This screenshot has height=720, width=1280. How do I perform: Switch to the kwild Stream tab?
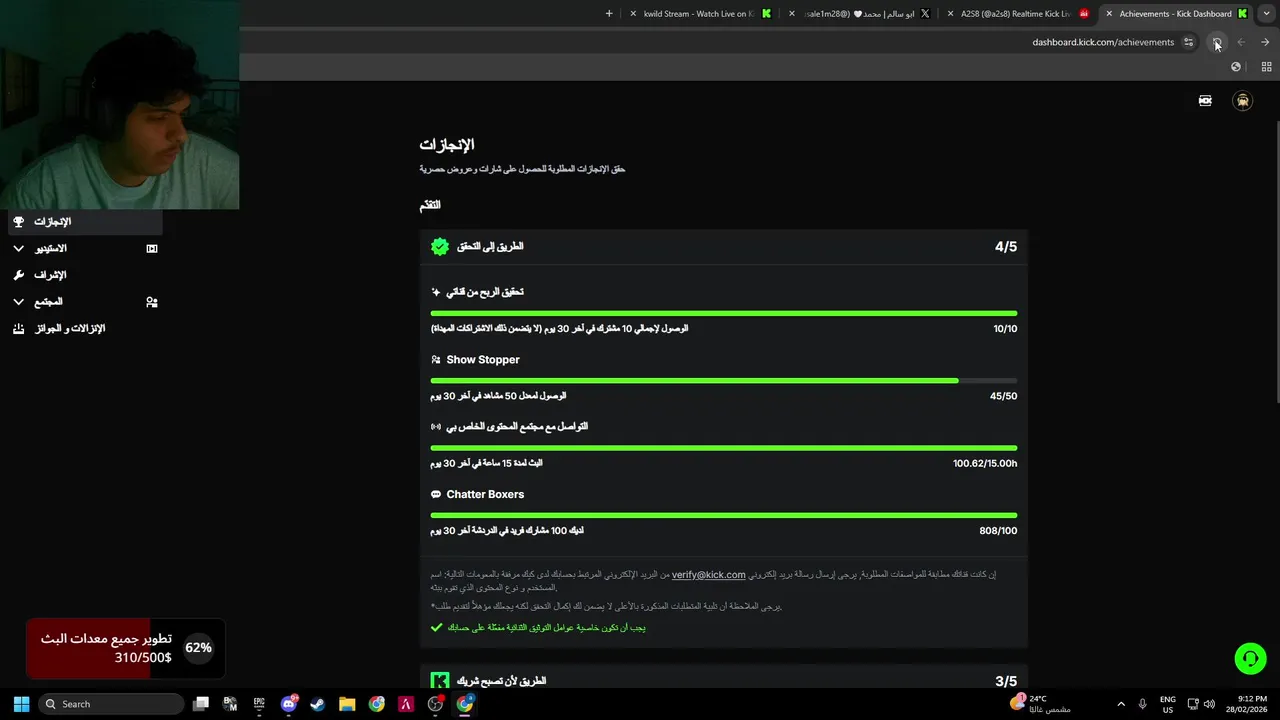pyautogui.click(x=698, y=14)
